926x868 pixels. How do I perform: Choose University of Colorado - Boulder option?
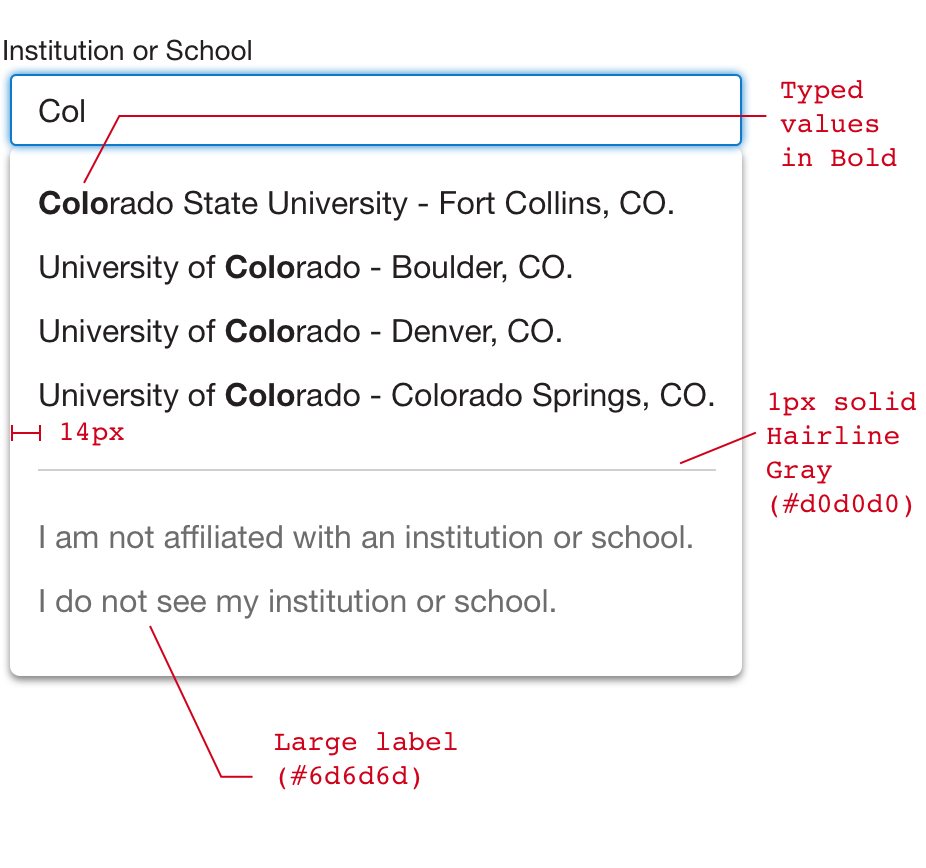[305, 268]
